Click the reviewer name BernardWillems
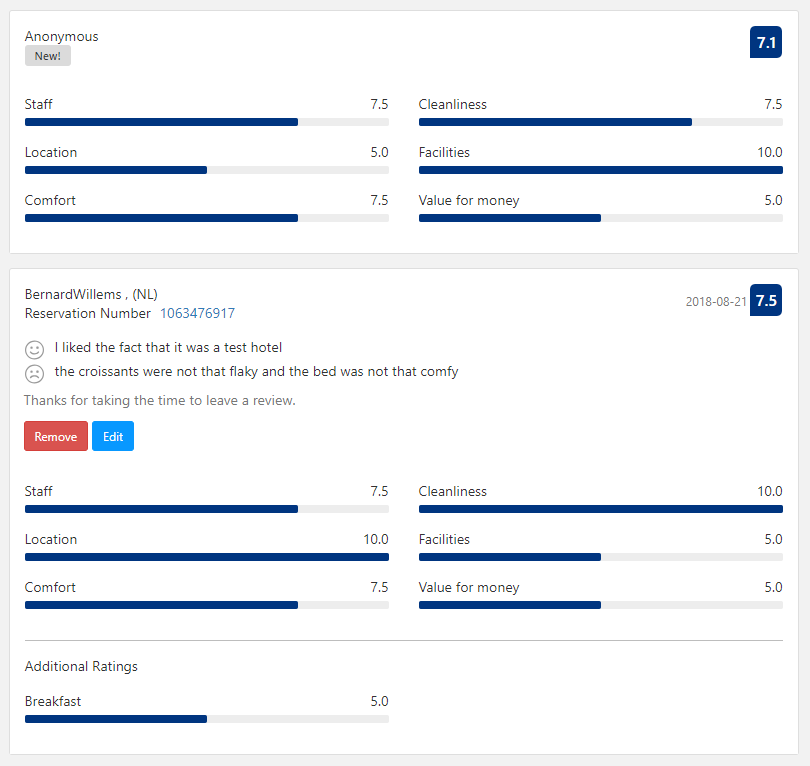The width and height of the screenshot is (810, 766). (x=73, y=294)
